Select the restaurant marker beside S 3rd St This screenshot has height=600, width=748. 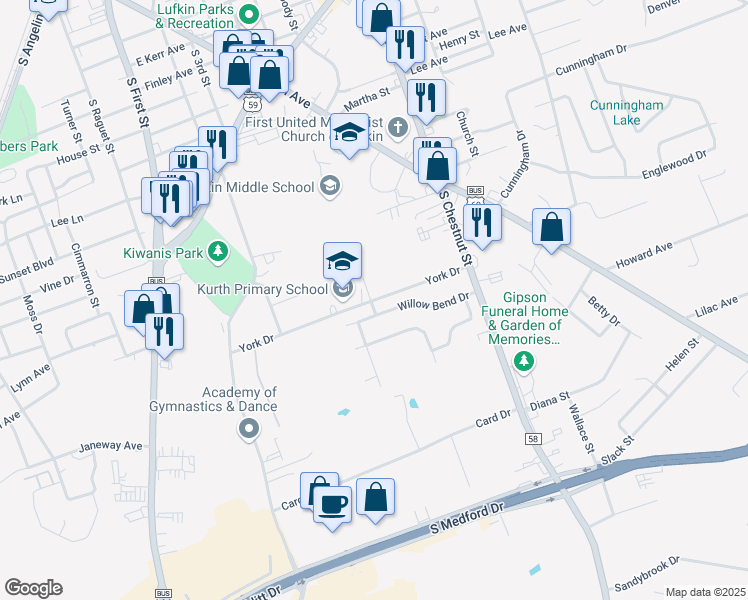coord(218,145)
